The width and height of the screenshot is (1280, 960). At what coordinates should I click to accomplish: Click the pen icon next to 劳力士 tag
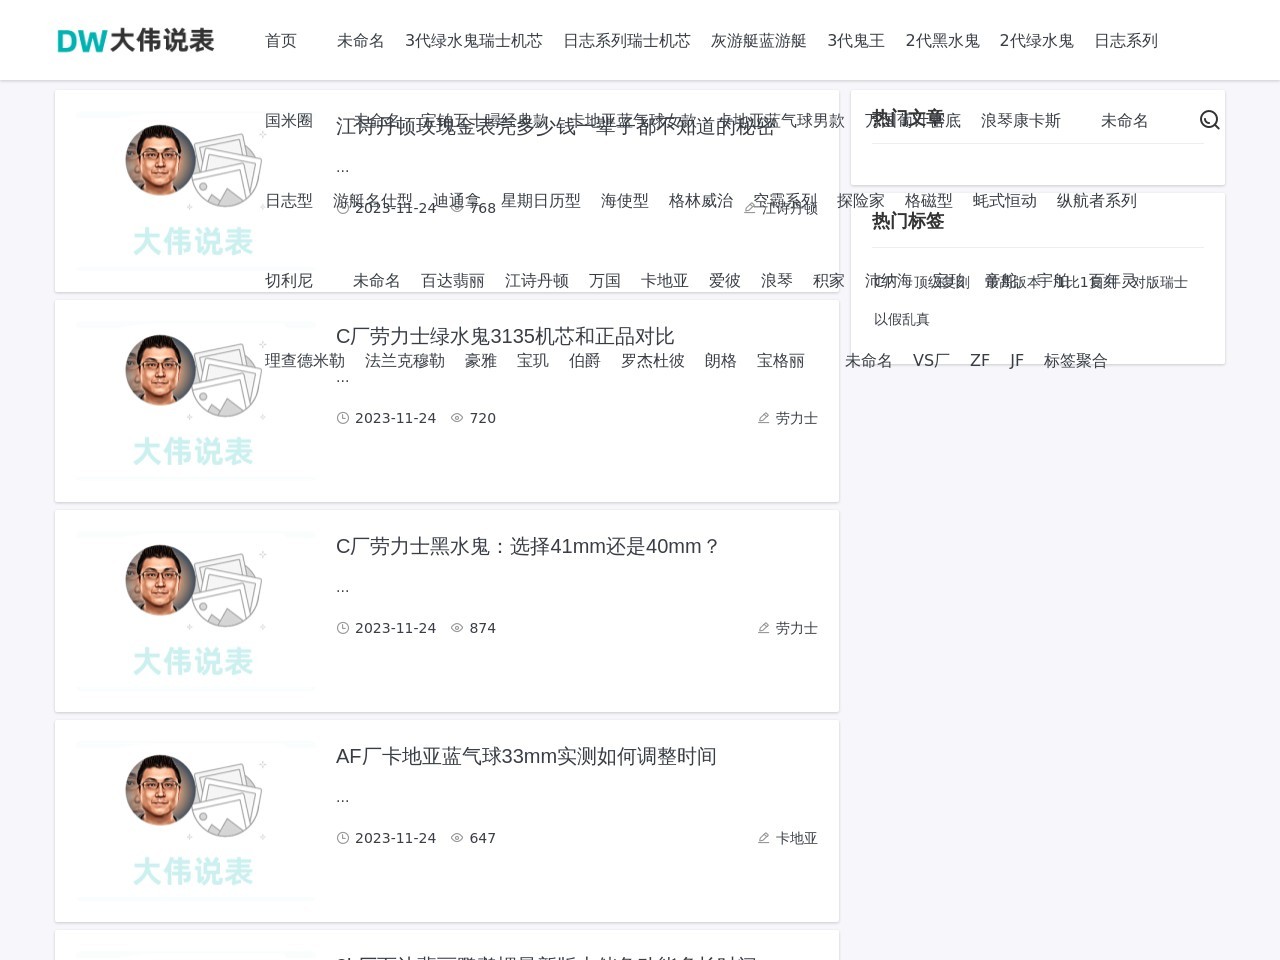[764, 418]
